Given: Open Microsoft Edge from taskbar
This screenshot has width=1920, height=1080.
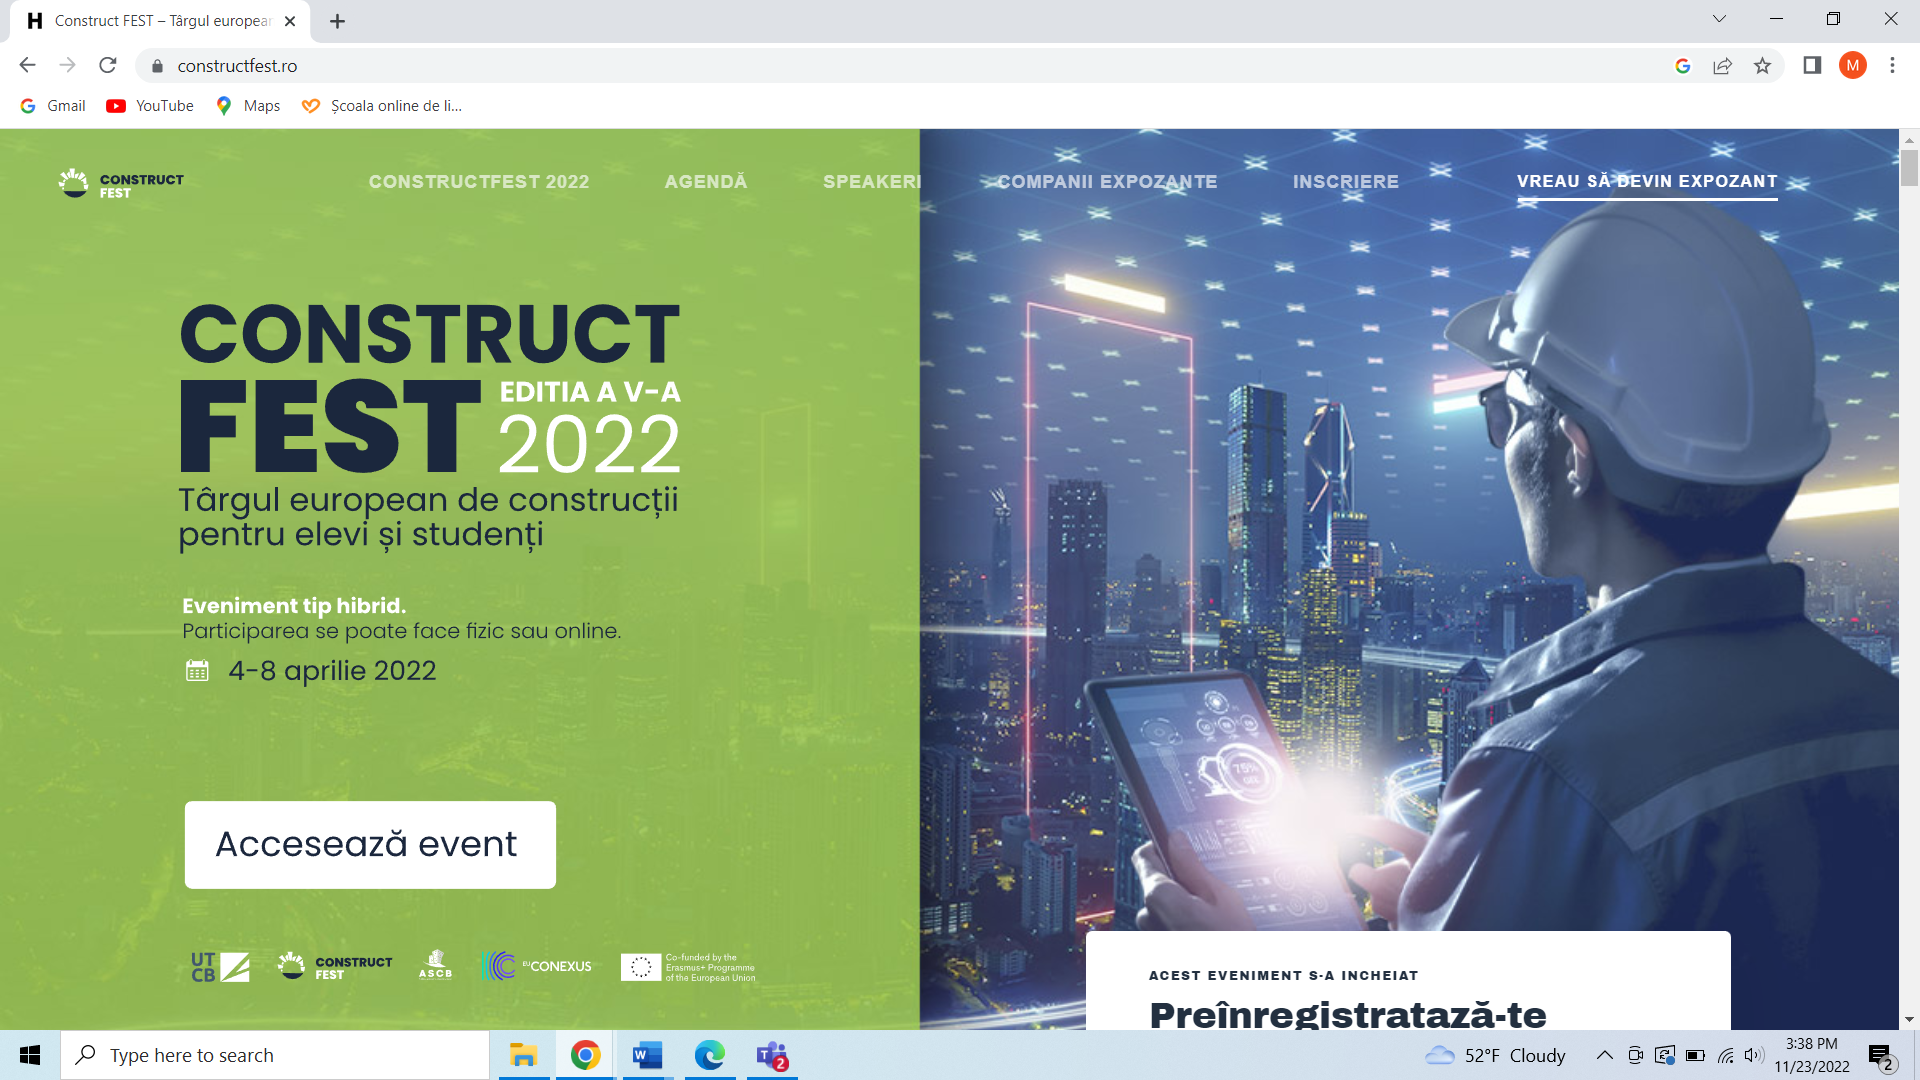Looking at the screenshot, I should (x=709, y=1055).
